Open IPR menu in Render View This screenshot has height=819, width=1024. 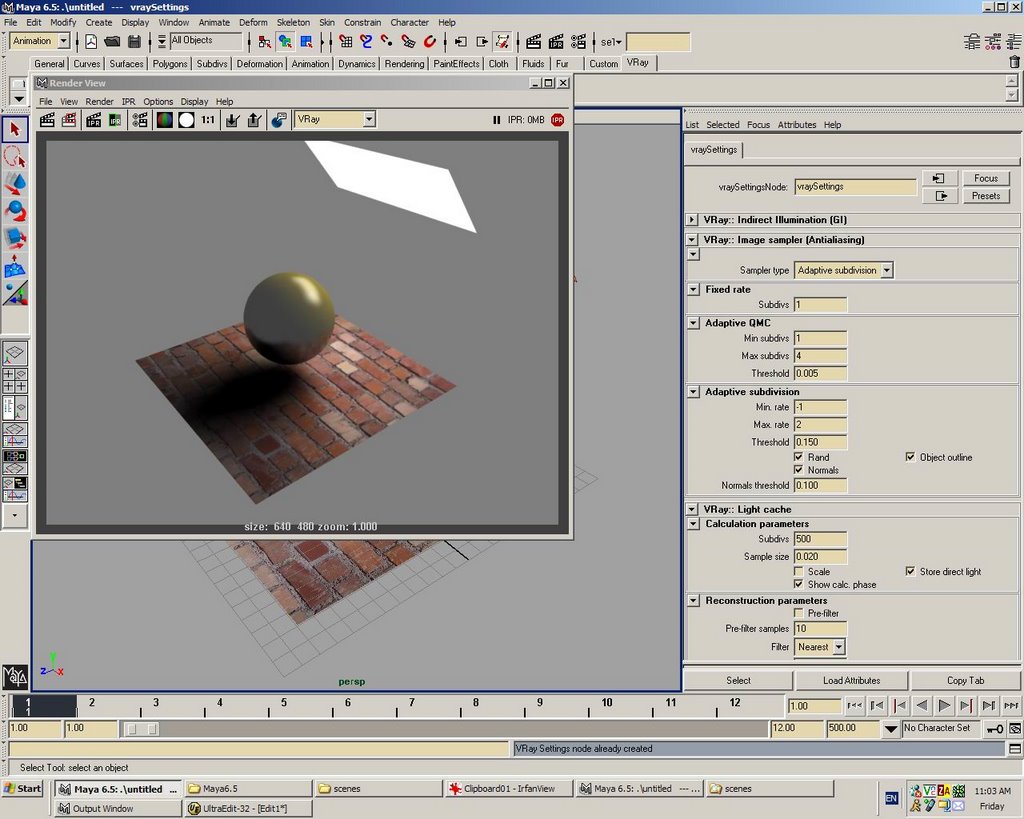129,102
